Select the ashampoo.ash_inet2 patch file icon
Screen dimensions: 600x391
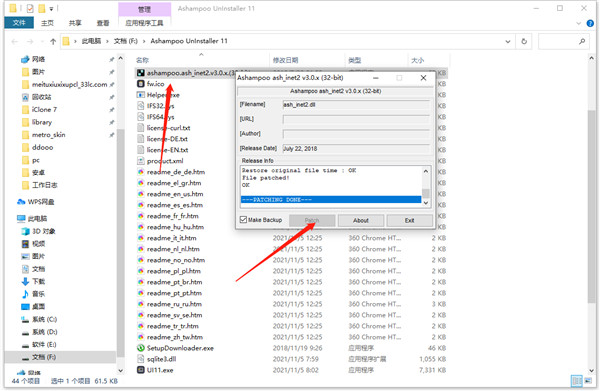141,73
